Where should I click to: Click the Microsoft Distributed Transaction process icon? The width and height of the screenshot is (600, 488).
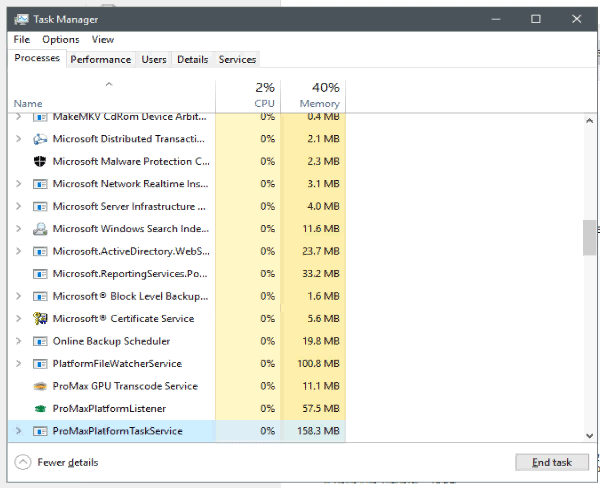40,139
